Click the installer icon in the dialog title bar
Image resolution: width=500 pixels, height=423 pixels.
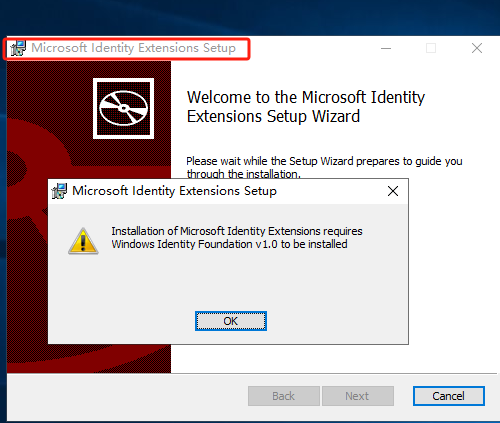(59, 191)
